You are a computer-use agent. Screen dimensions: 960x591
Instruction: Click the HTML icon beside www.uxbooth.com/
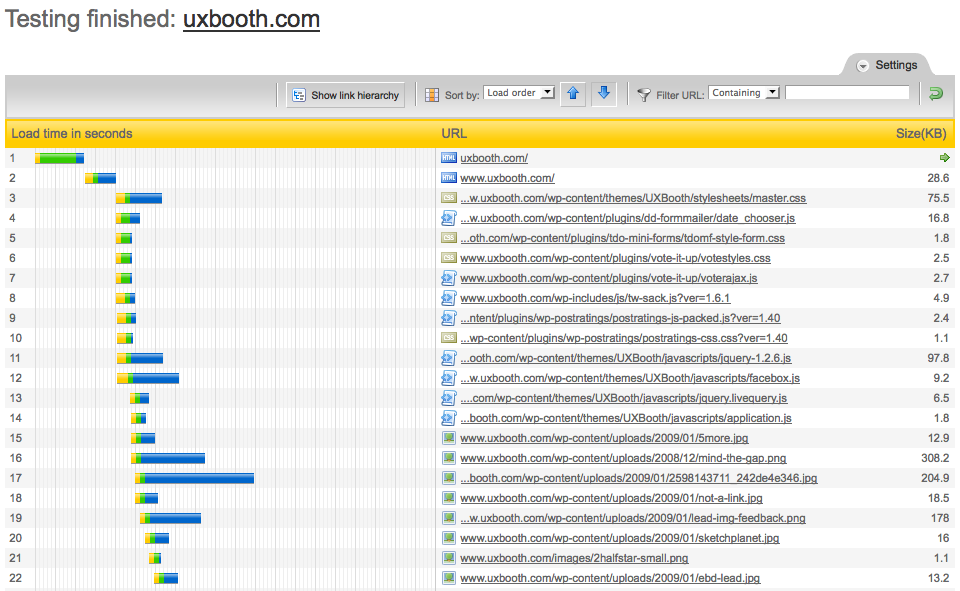(449, 178)
